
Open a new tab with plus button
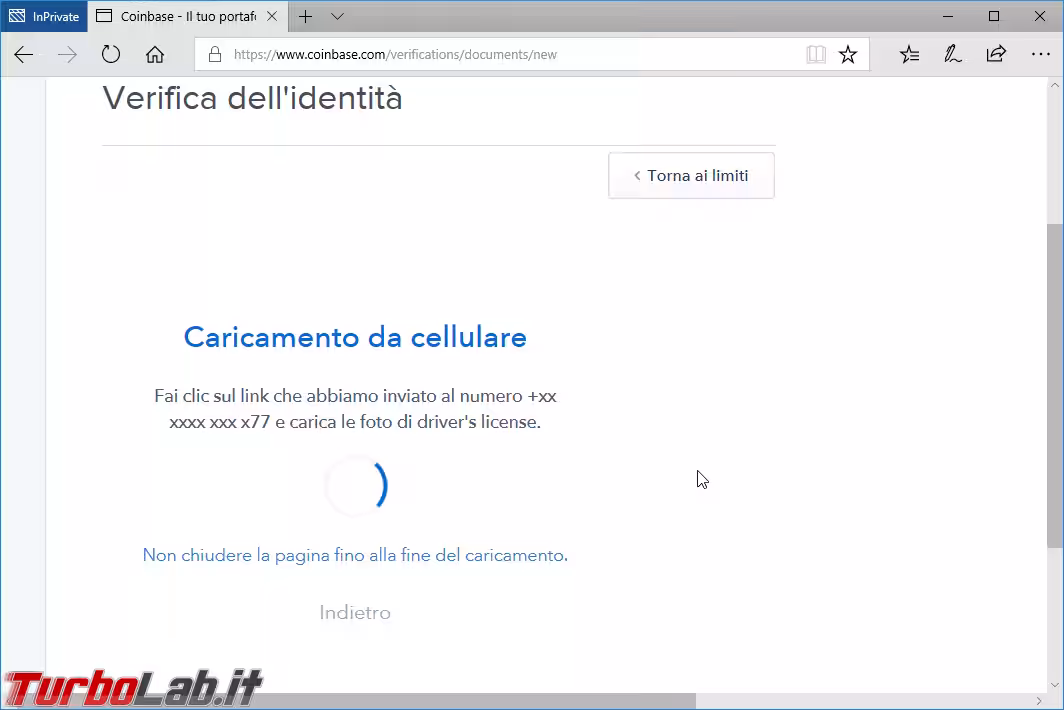306,16
